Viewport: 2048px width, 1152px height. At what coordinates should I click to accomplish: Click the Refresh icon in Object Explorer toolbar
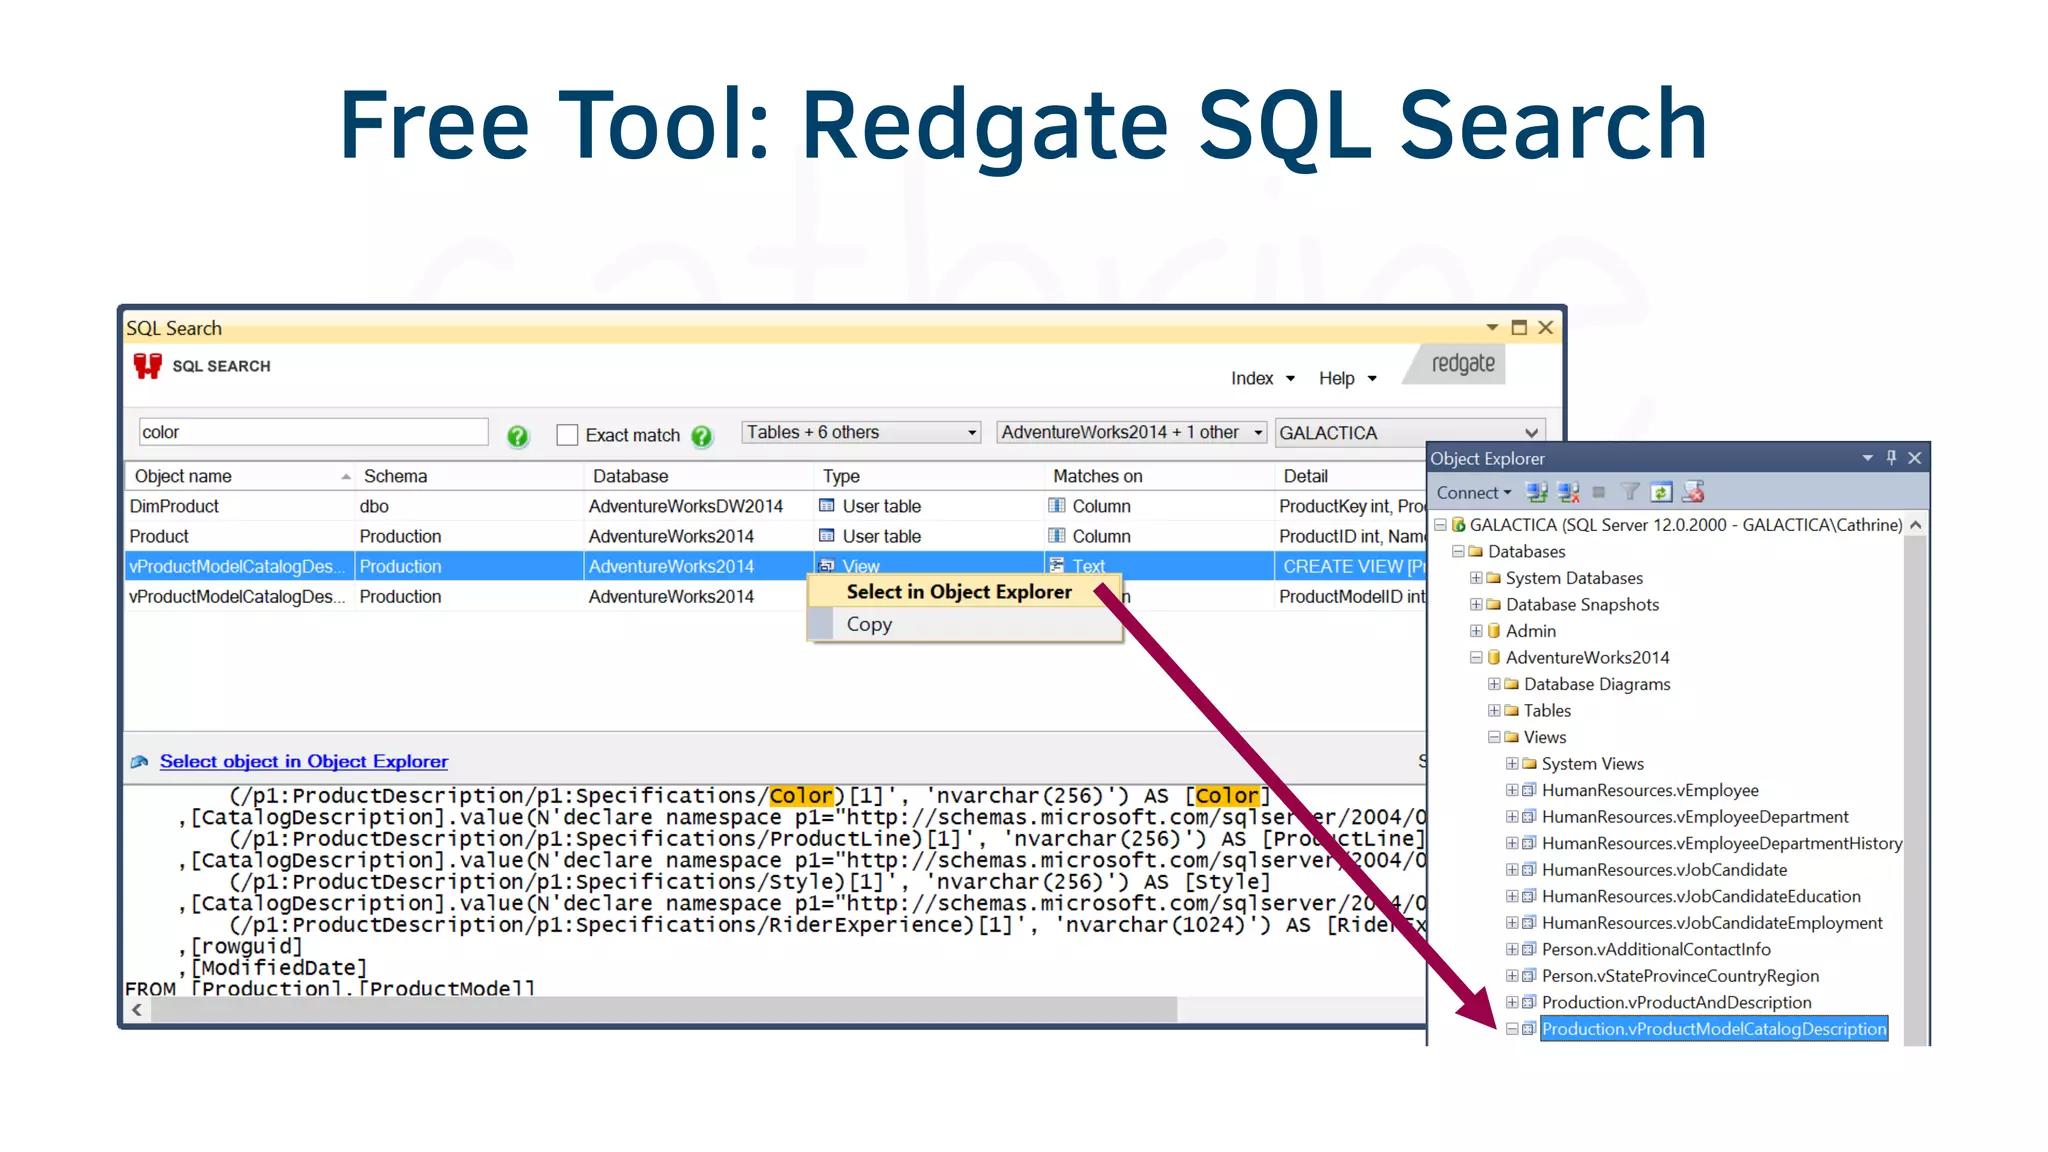[x=1661, y=492]
